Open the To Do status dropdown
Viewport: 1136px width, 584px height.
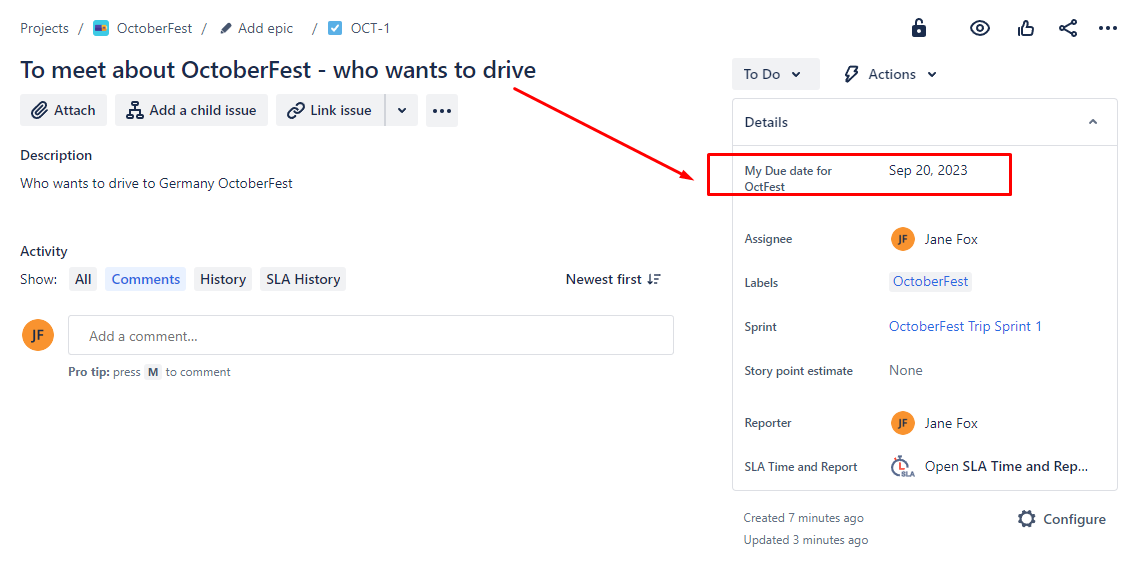(x=775, y=74)
